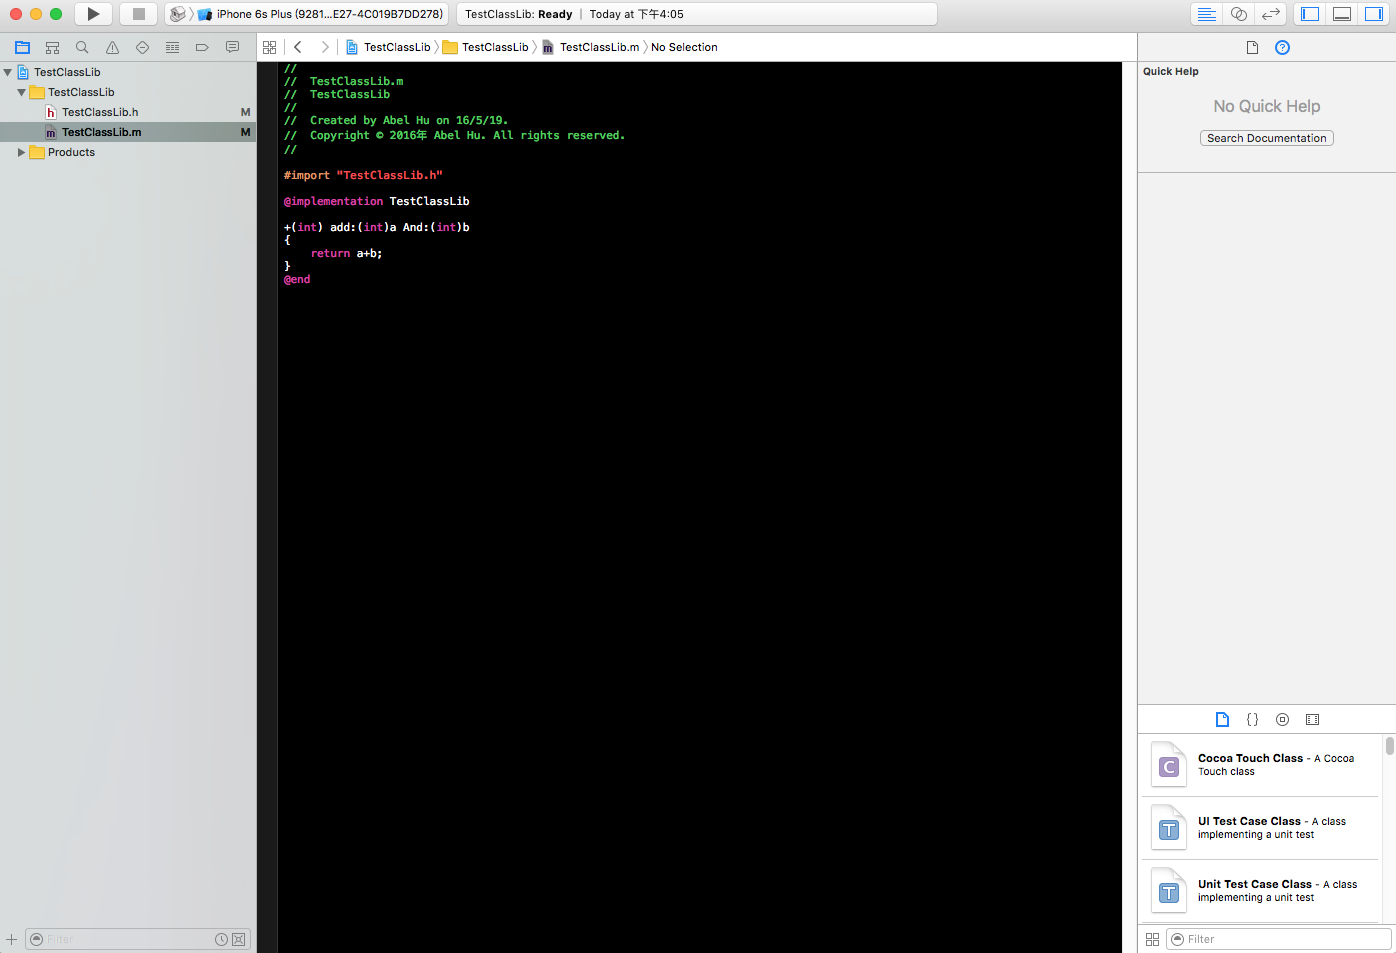This screenshot has height=953, width=1396.
Task: Toggle the Debug area visibility
Action: pos(1342,14)
